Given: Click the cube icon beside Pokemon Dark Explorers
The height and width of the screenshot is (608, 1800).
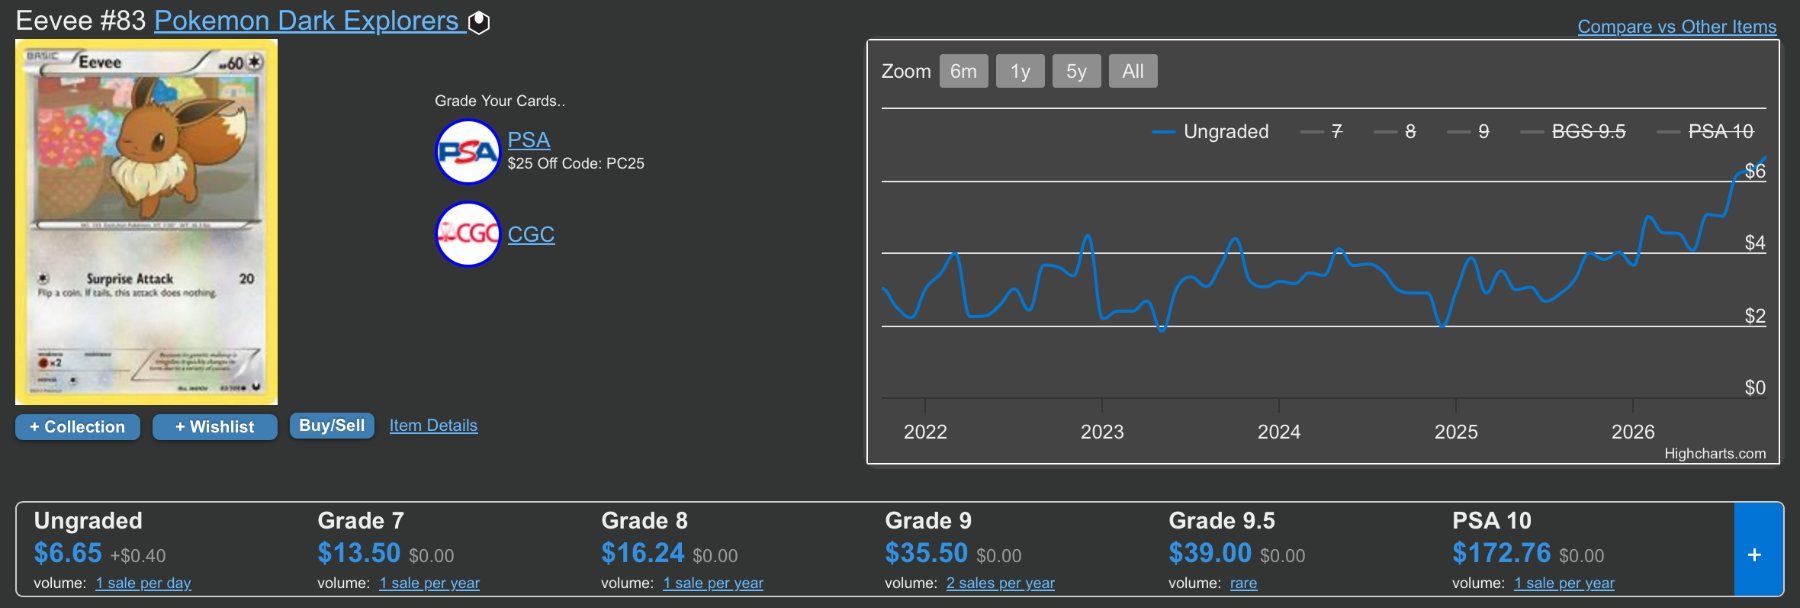Looking at the screenshot, I should coord(480,22).
